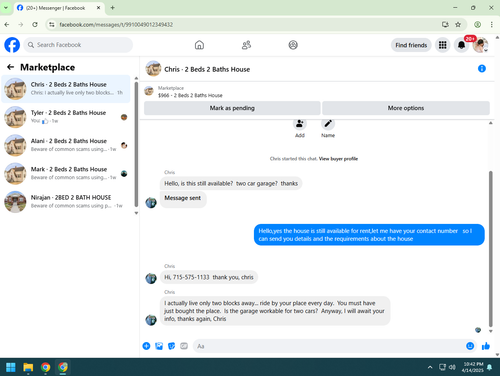Click Mark as pending button

coord(232,108)
